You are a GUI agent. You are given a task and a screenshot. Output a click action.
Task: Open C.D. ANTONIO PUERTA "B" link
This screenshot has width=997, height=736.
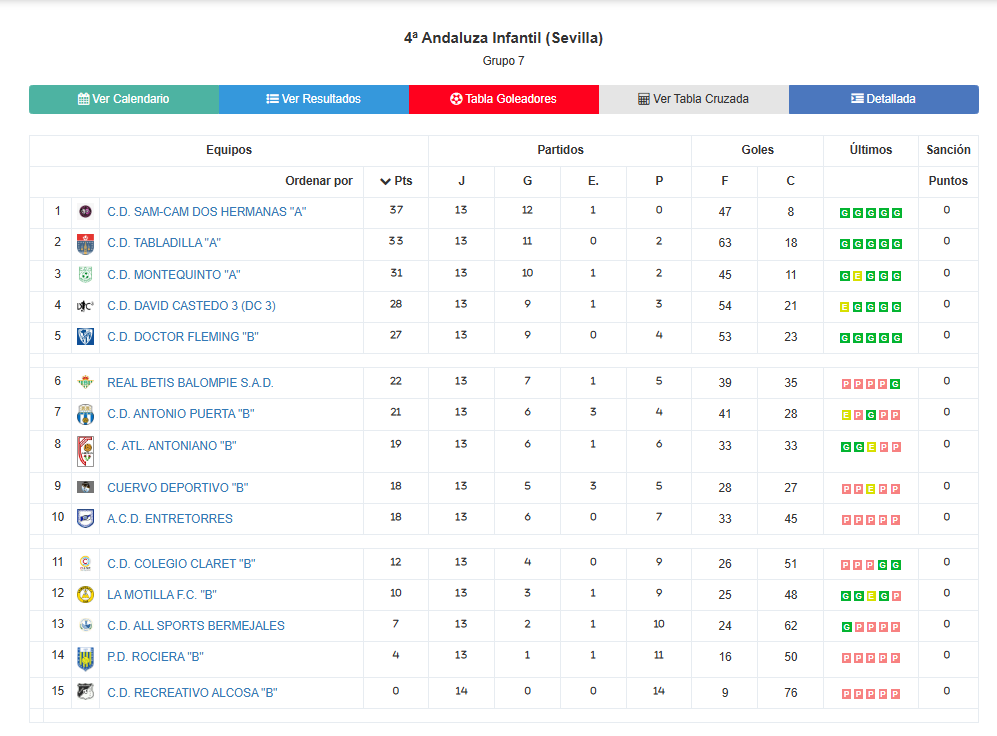point(181,414)
